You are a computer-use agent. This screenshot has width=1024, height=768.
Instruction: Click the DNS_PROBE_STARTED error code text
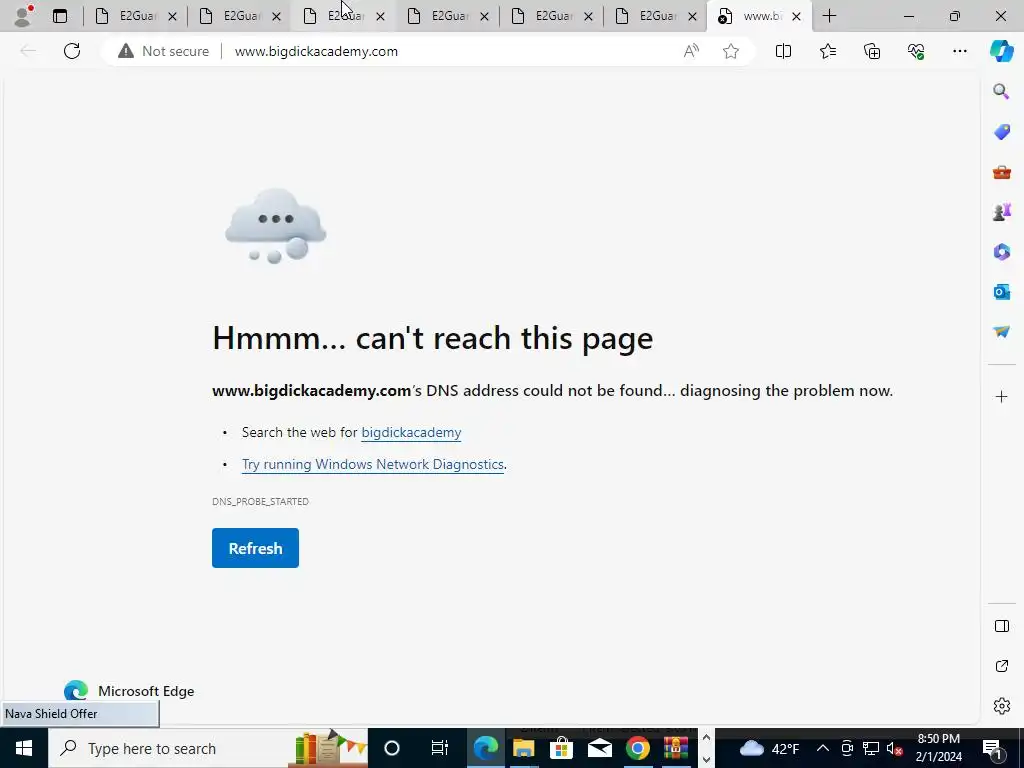261,502
